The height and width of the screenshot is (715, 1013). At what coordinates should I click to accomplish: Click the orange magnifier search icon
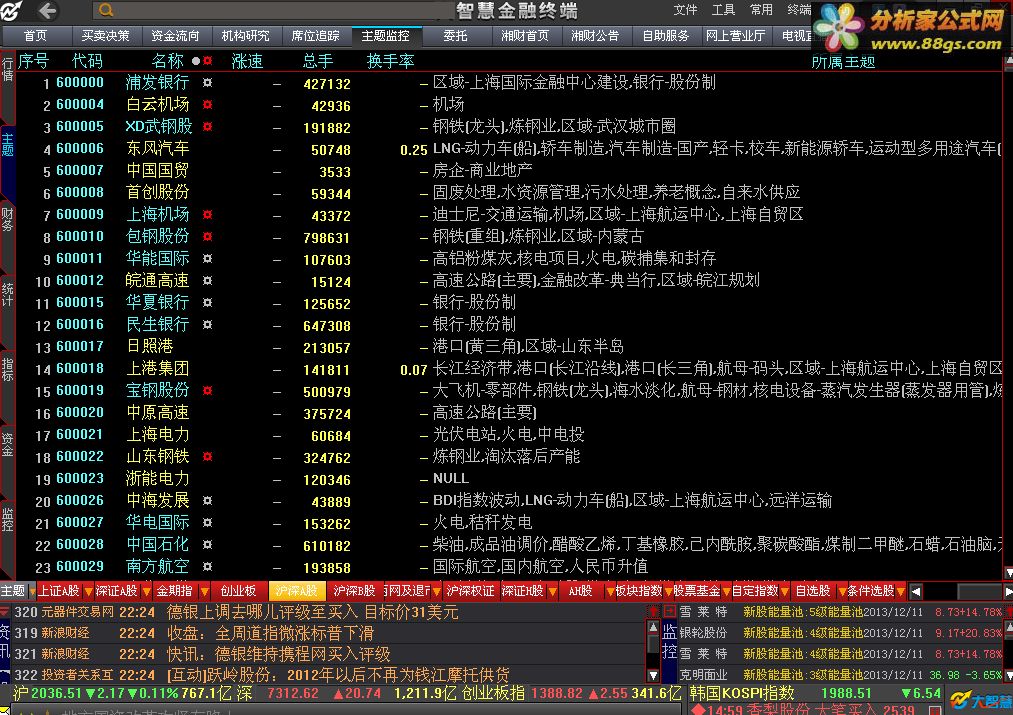click(x=107, y=10)
